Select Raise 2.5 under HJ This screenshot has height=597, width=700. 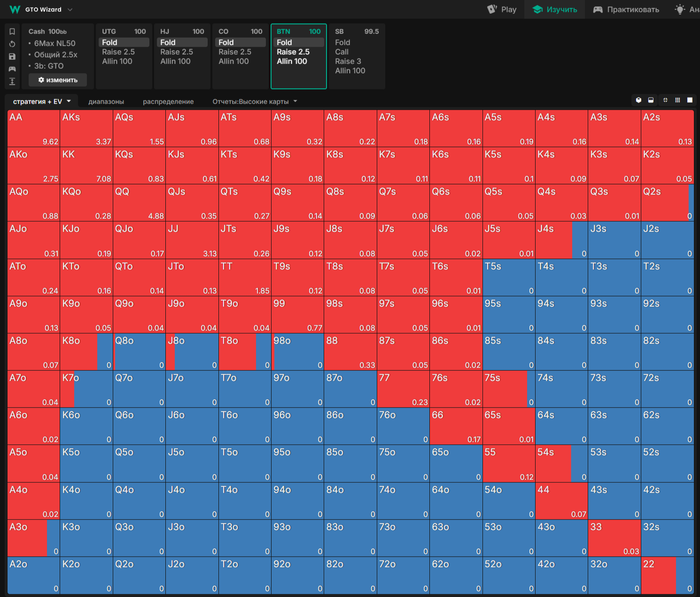(177, 52)
